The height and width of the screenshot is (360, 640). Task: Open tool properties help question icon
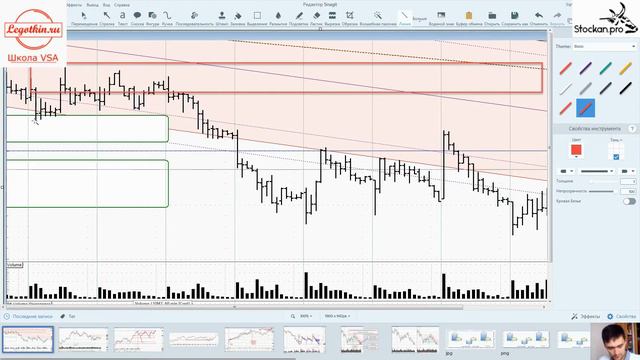click(x=632, y=129)
